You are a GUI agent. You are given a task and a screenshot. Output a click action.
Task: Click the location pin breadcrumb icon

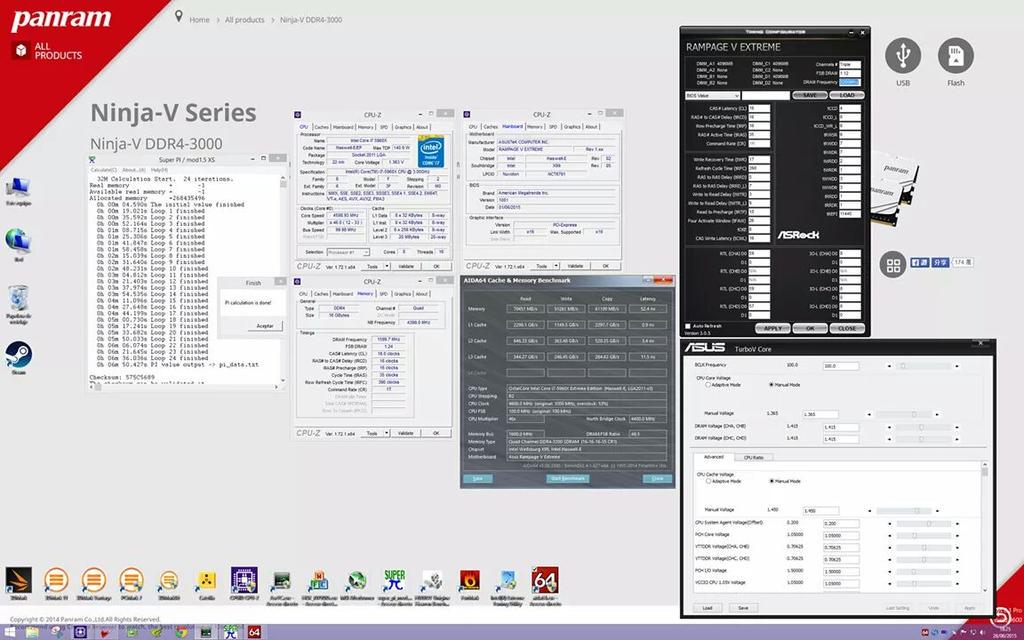[178, 16]
